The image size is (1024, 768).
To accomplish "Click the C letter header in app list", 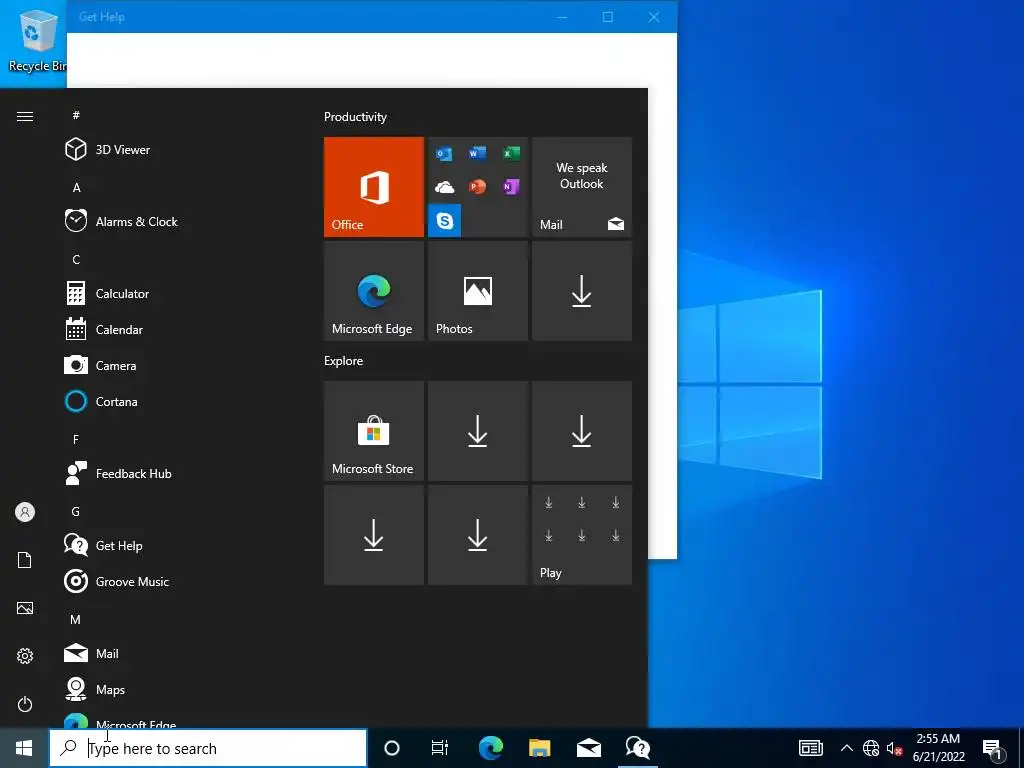I will click(76, 259).
